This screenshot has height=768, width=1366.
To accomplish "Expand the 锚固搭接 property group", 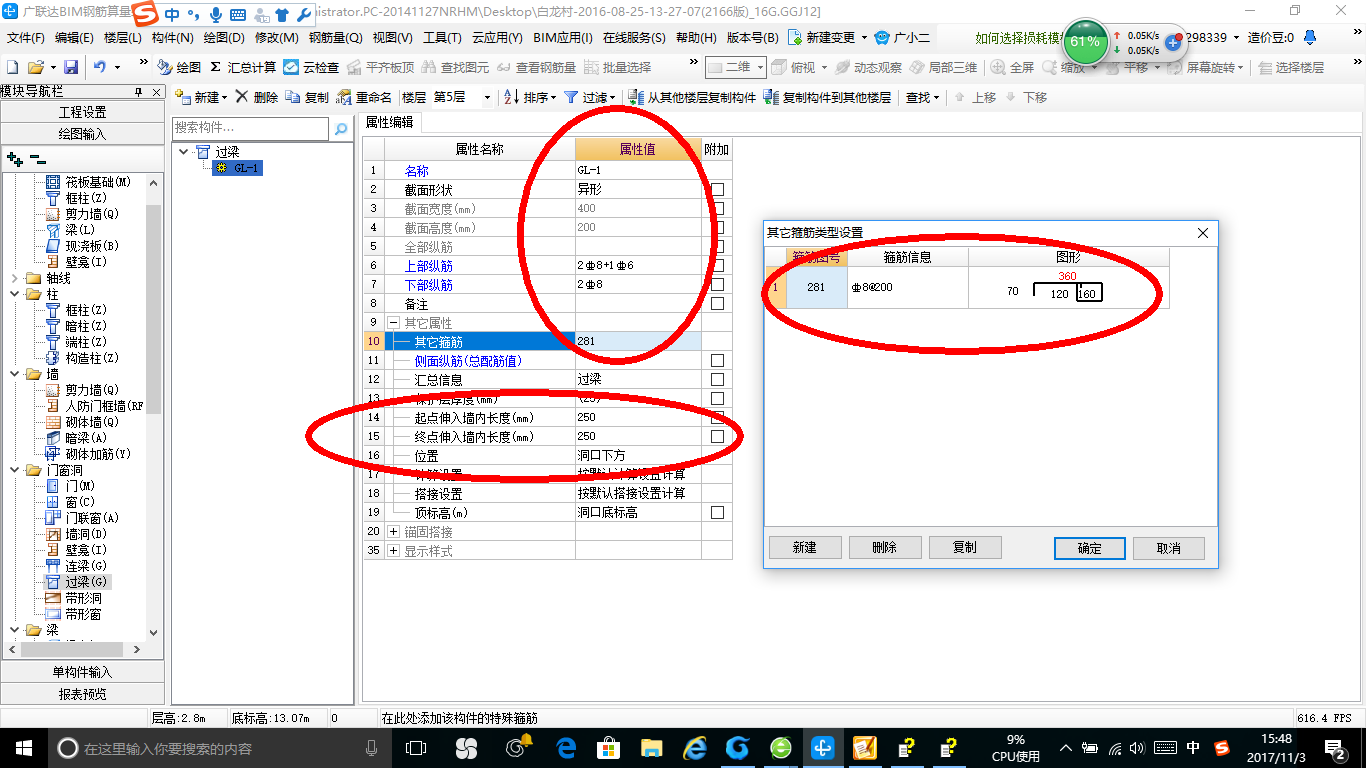I will pos(394,532).
